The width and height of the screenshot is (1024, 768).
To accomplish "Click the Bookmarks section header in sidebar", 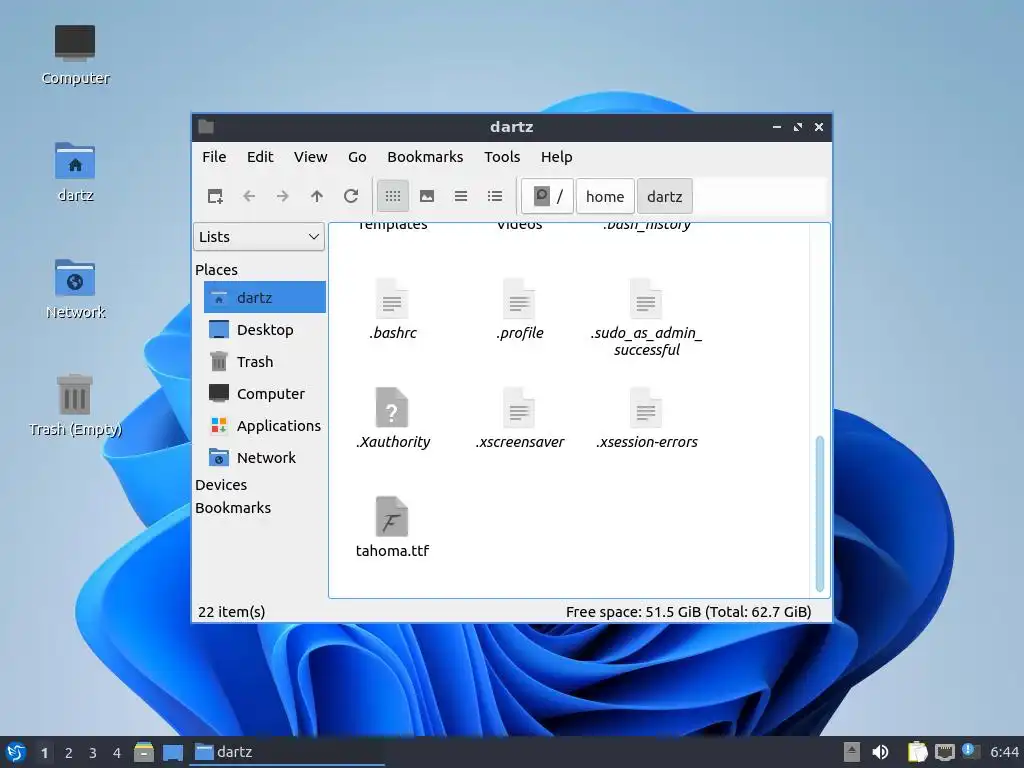I will 232,507.
